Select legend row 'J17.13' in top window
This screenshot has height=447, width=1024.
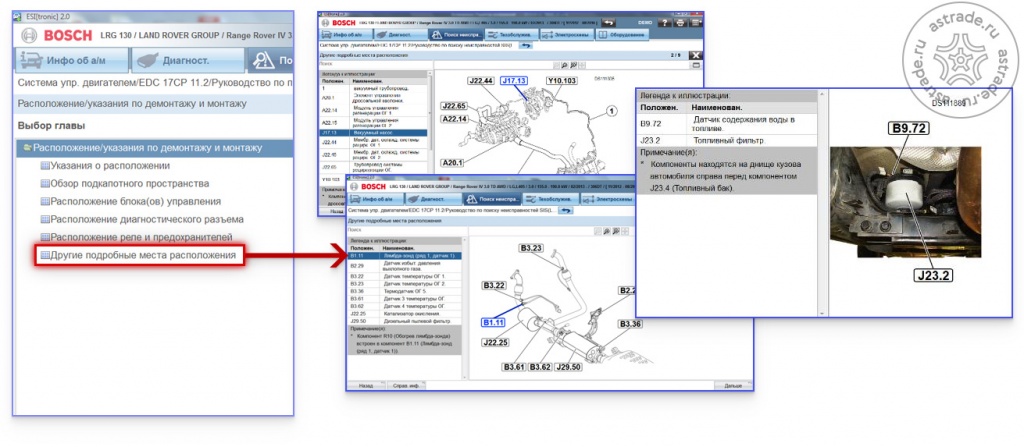click(x=373, y=133)
